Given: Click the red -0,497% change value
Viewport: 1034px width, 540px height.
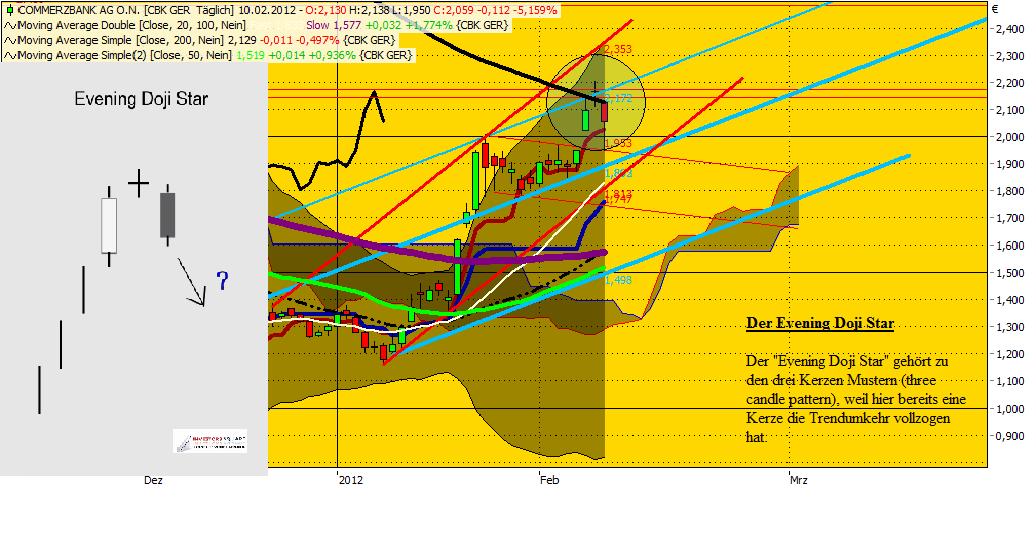Looking at the screenshot, I should pos(317,41).
